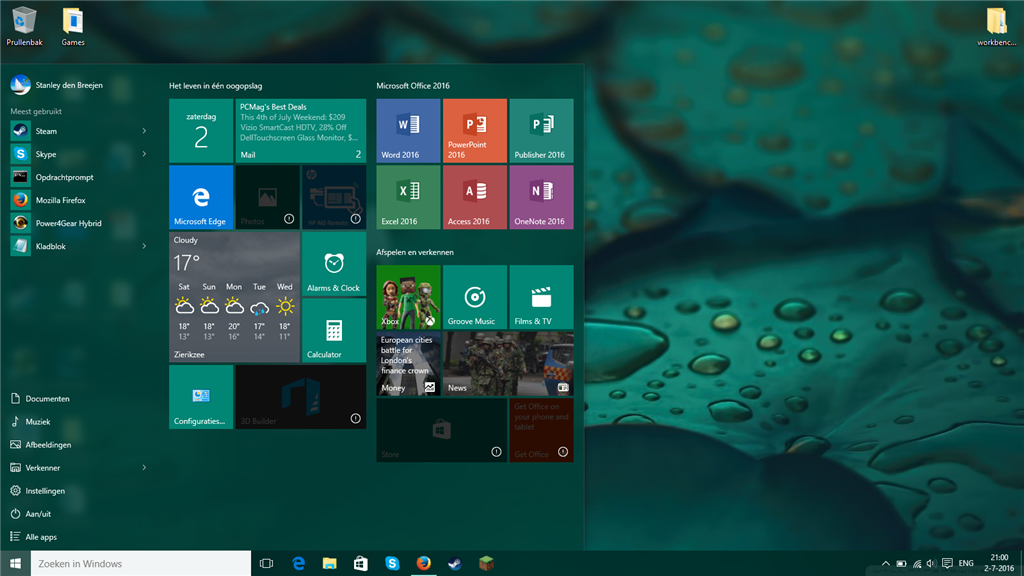Open the dimmed Photos tile
Image resolution: width=1024 pixels, height=576 pixels.
pyautogui.click(x=268, y=197)
